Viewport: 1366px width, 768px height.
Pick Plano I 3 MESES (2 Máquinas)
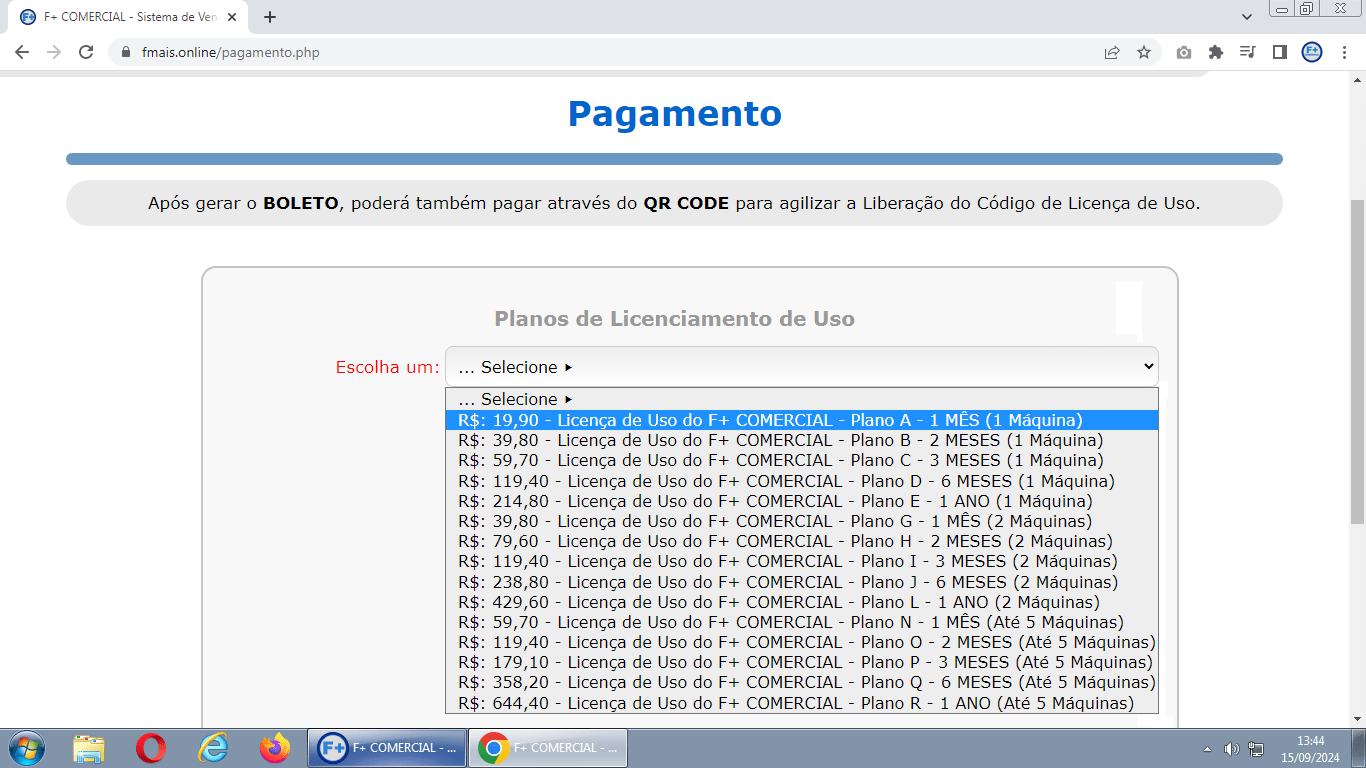click(801, 561)
